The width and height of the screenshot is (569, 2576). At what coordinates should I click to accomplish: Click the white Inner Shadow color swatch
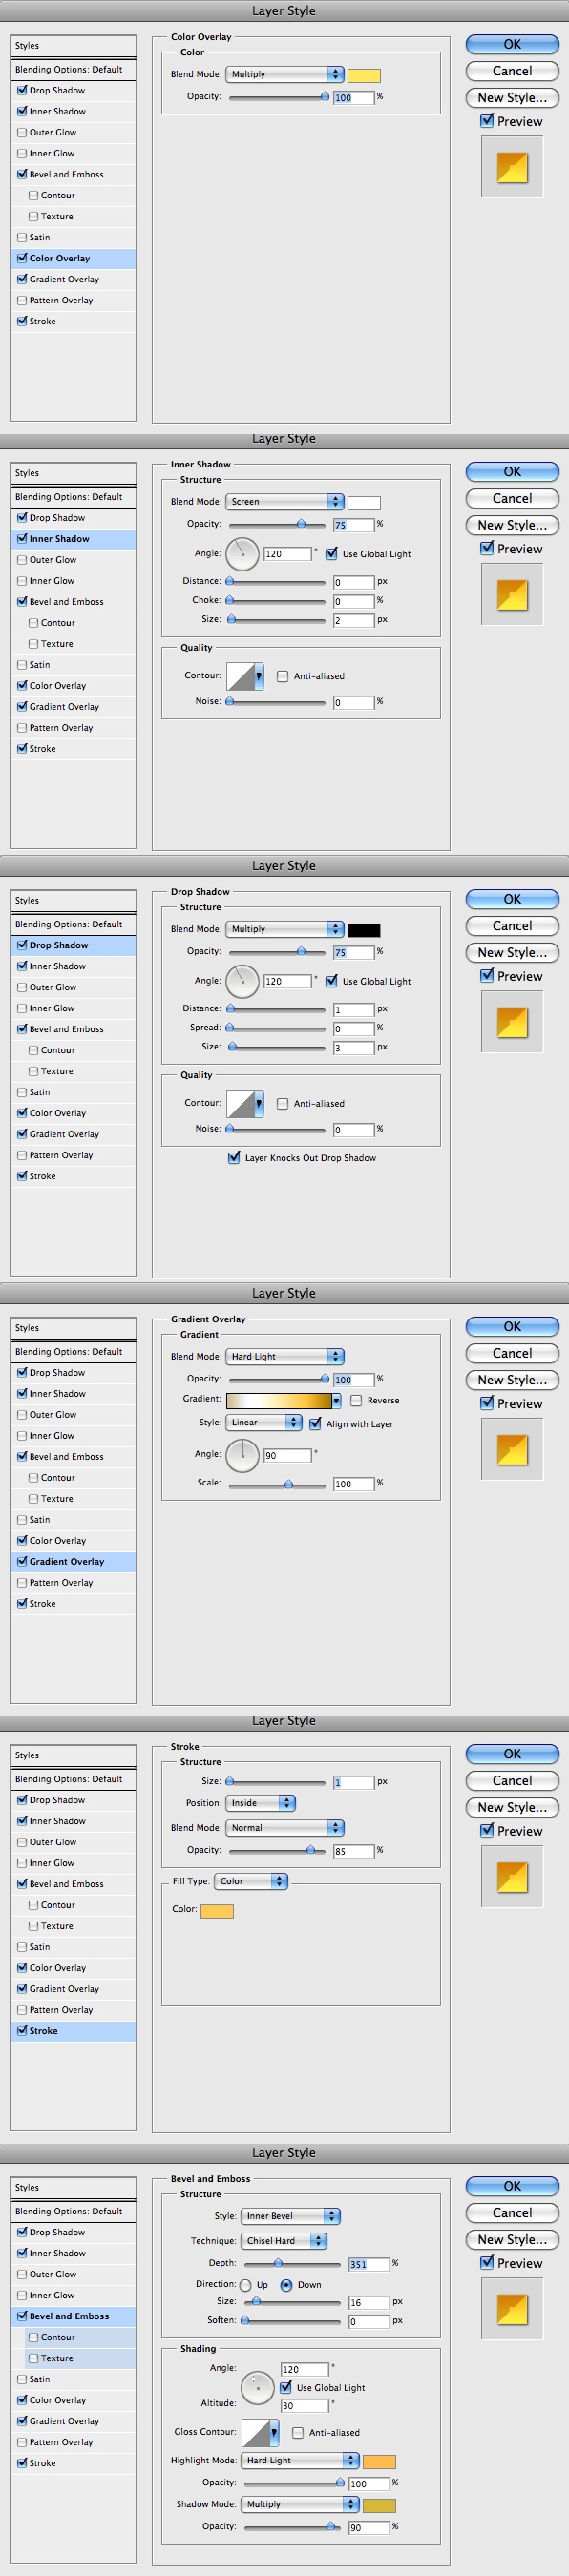(364, 502)
